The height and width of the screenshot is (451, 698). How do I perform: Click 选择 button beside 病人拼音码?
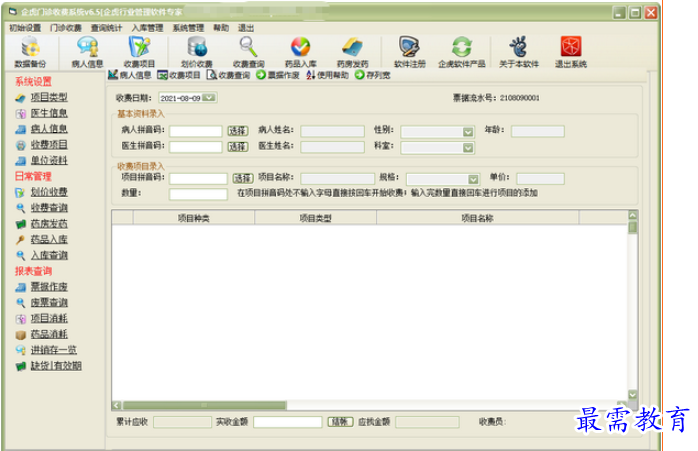coord(238,131)
